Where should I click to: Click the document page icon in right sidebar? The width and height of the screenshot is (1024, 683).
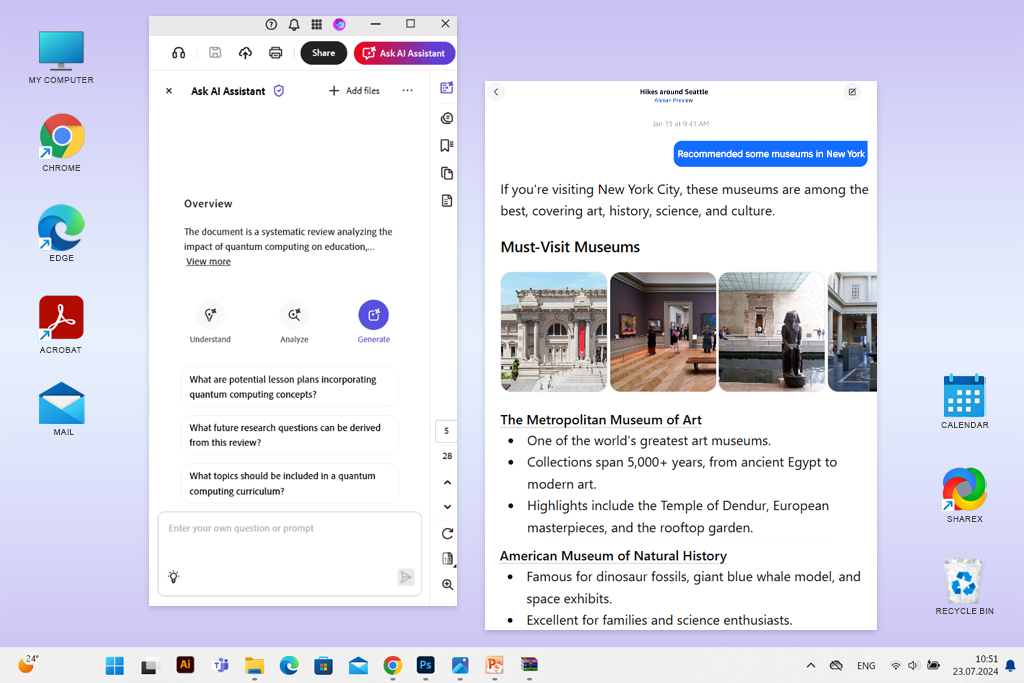pos(447,200)
